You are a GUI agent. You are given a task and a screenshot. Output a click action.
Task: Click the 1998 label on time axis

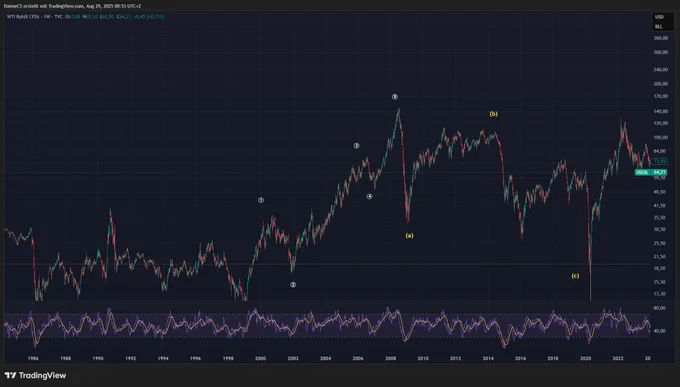[x=228, y=358]
